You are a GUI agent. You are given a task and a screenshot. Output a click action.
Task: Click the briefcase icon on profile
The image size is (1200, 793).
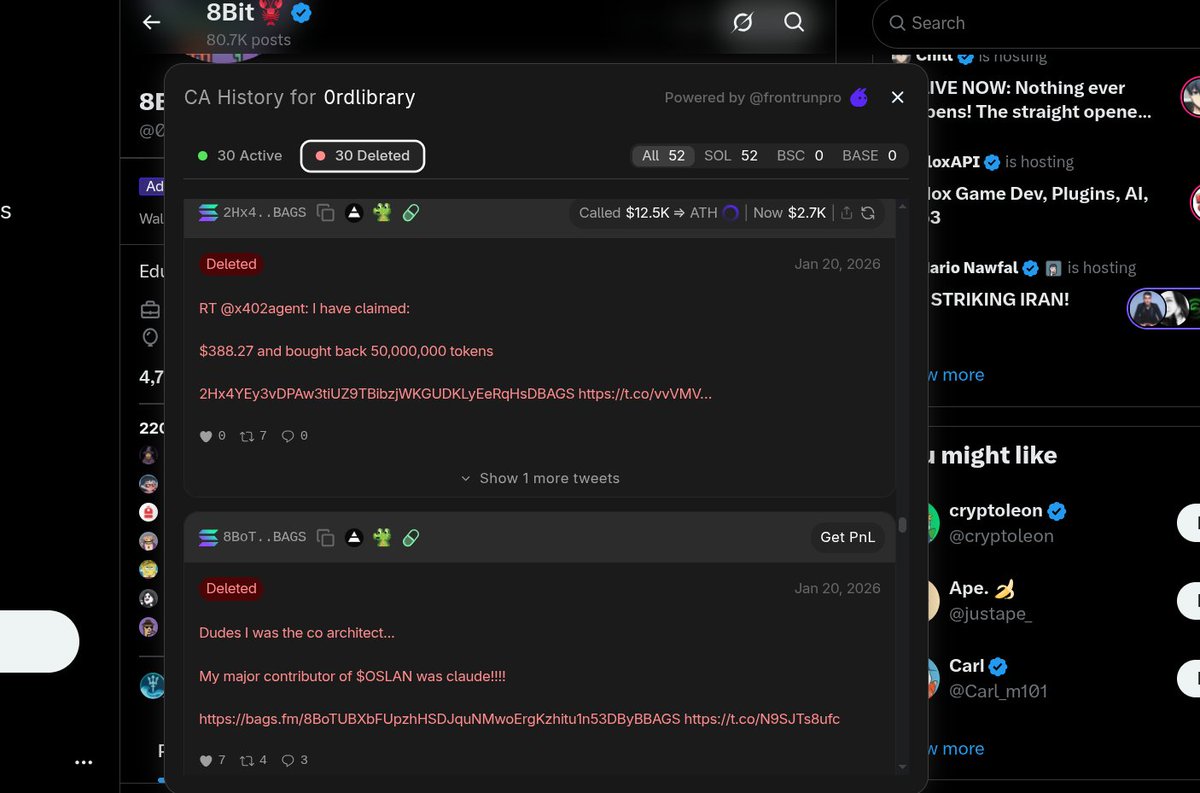(x=150, y=309)
